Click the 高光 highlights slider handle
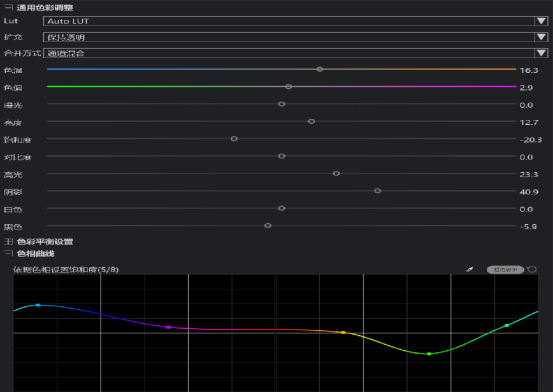 pos(336,173)
